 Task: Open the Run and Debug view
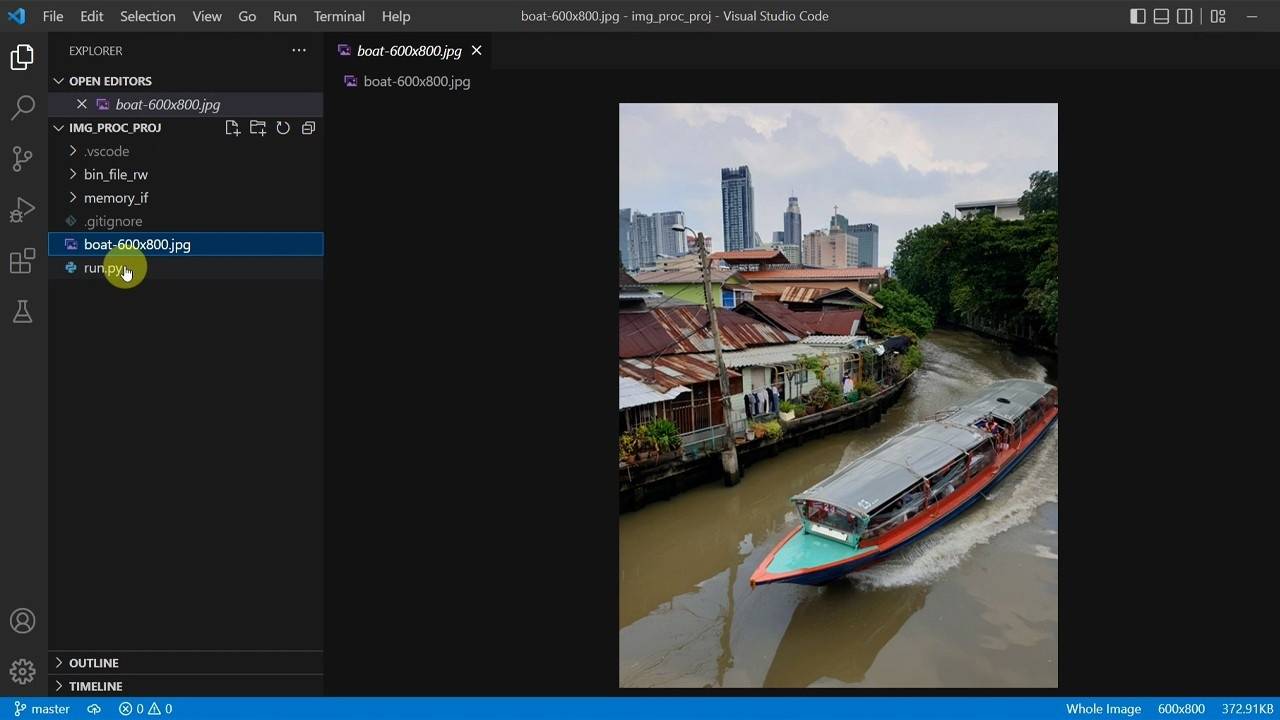pos(22,210)
